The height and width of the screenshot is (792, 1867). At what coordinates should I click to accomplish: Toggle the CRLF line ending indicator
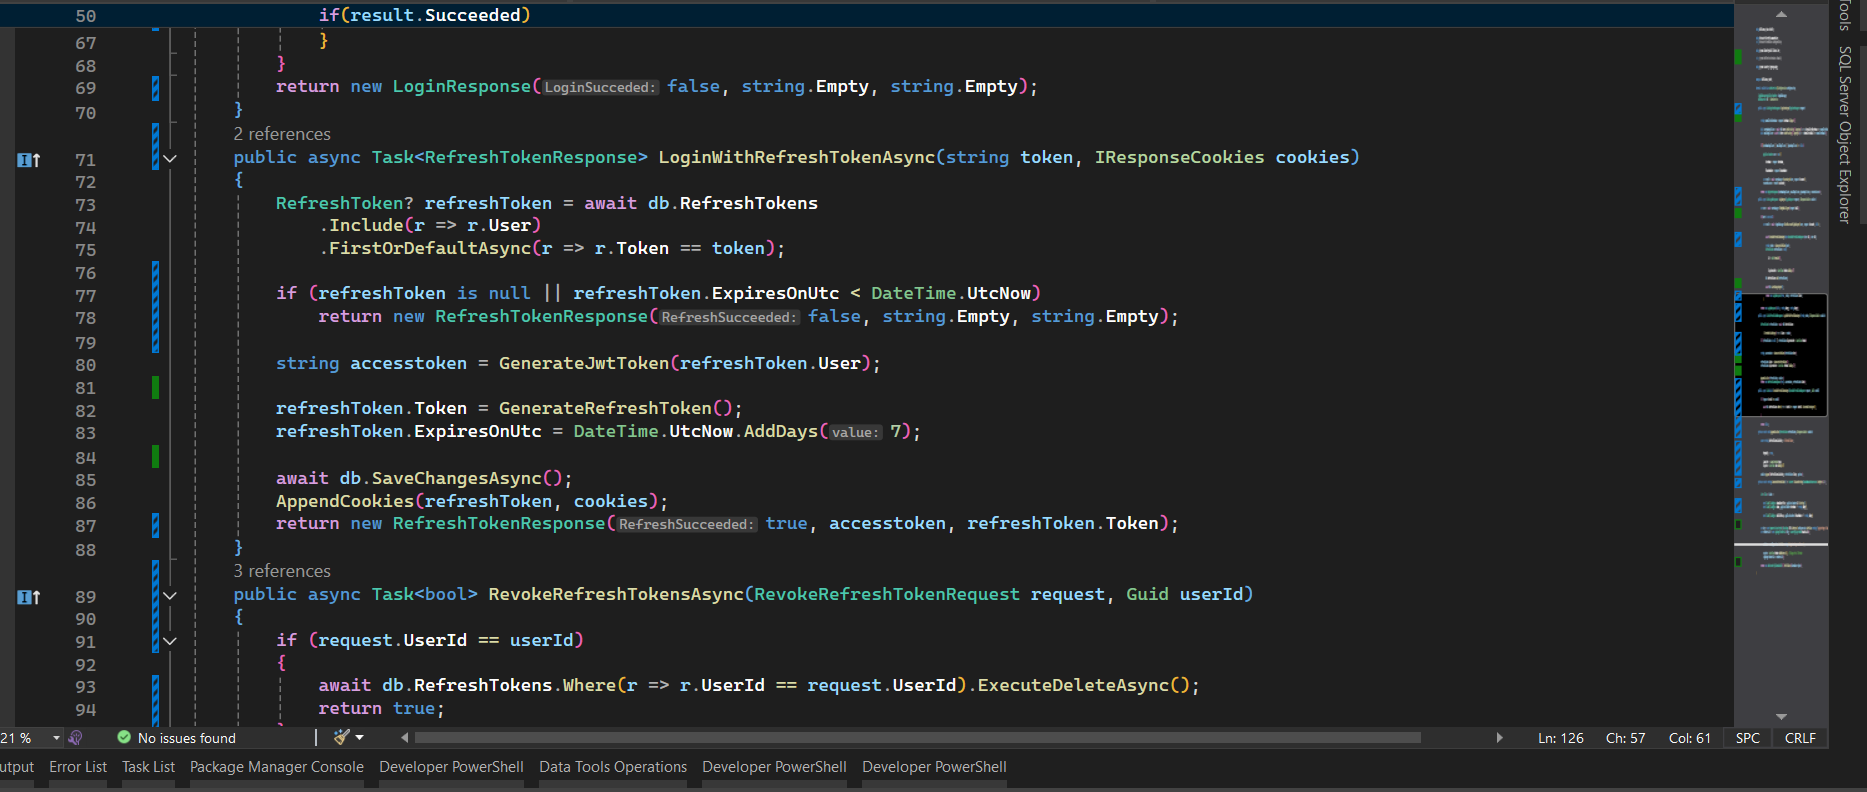point(1800,738)
